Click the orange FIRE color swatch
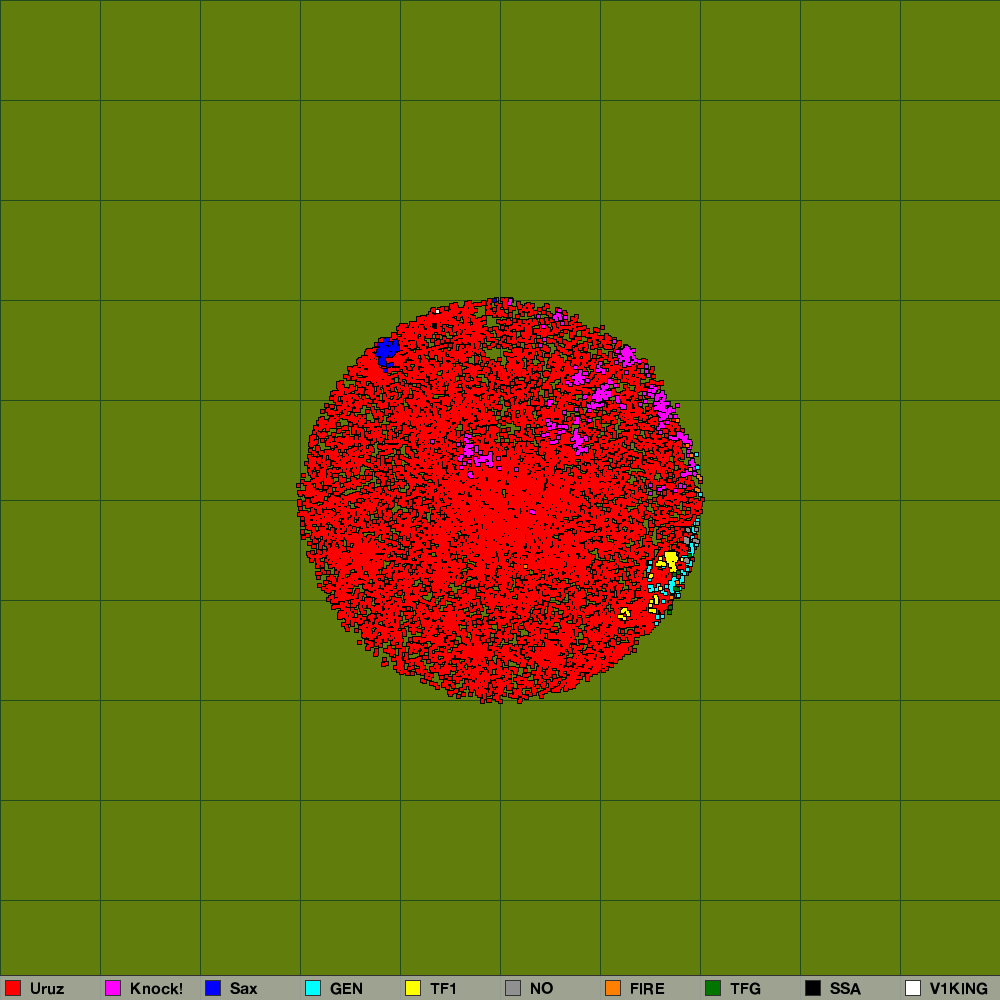This screenshot has width=1000, height=1000. [x=613, y=988]
